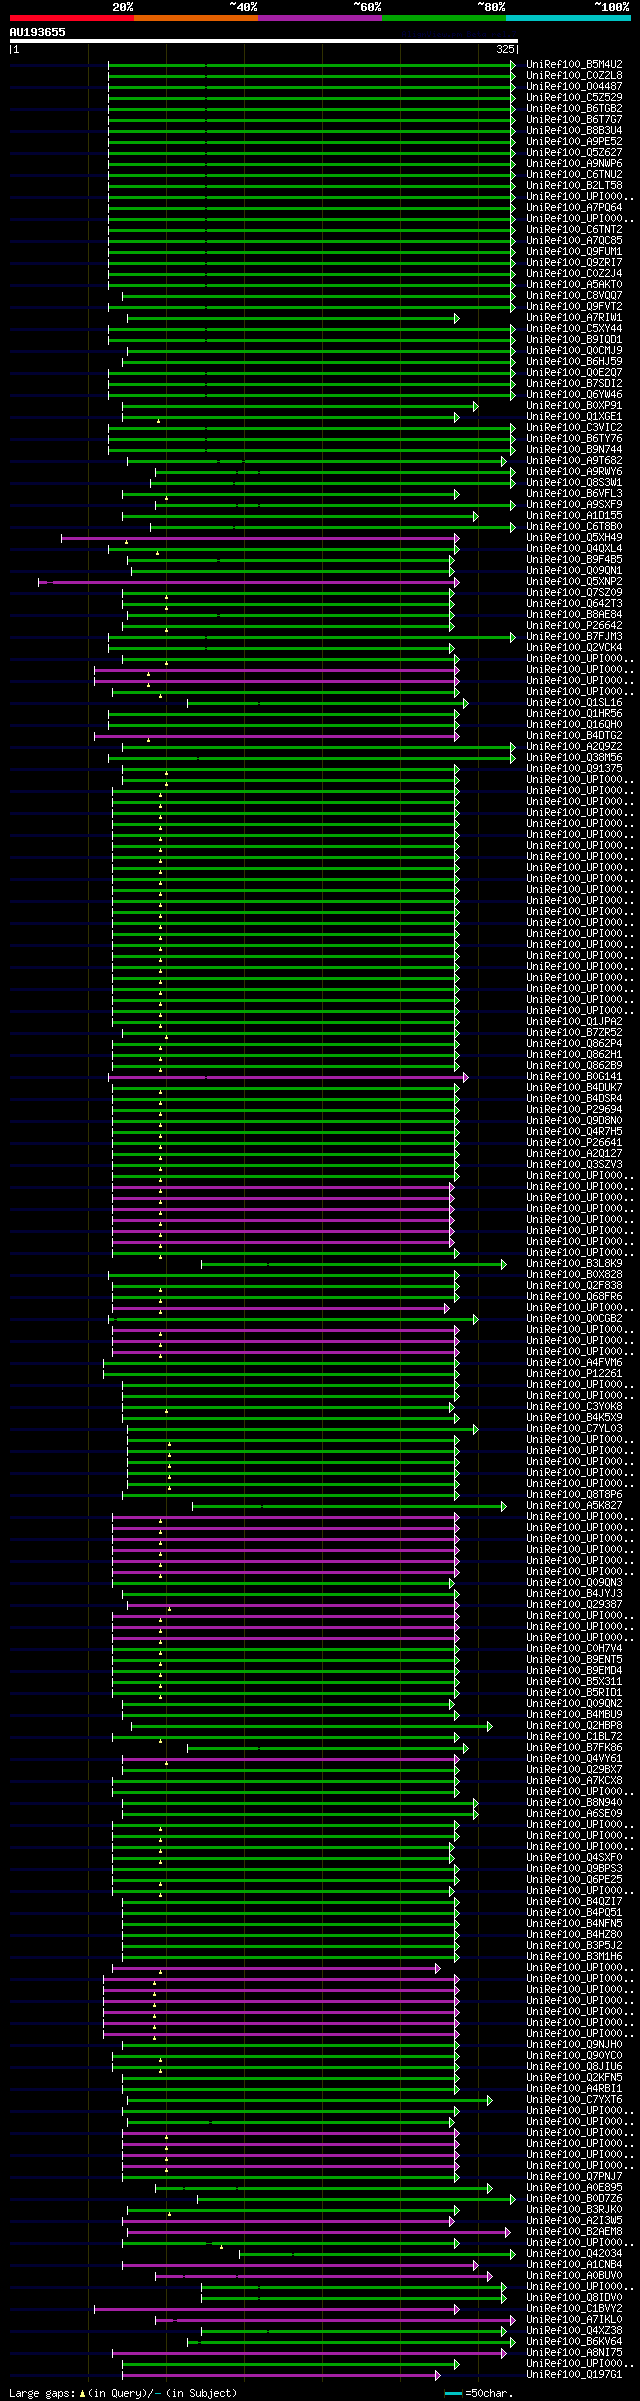Click the query name AU193655
640x2401 pixels.
click(x=38, y=32)
